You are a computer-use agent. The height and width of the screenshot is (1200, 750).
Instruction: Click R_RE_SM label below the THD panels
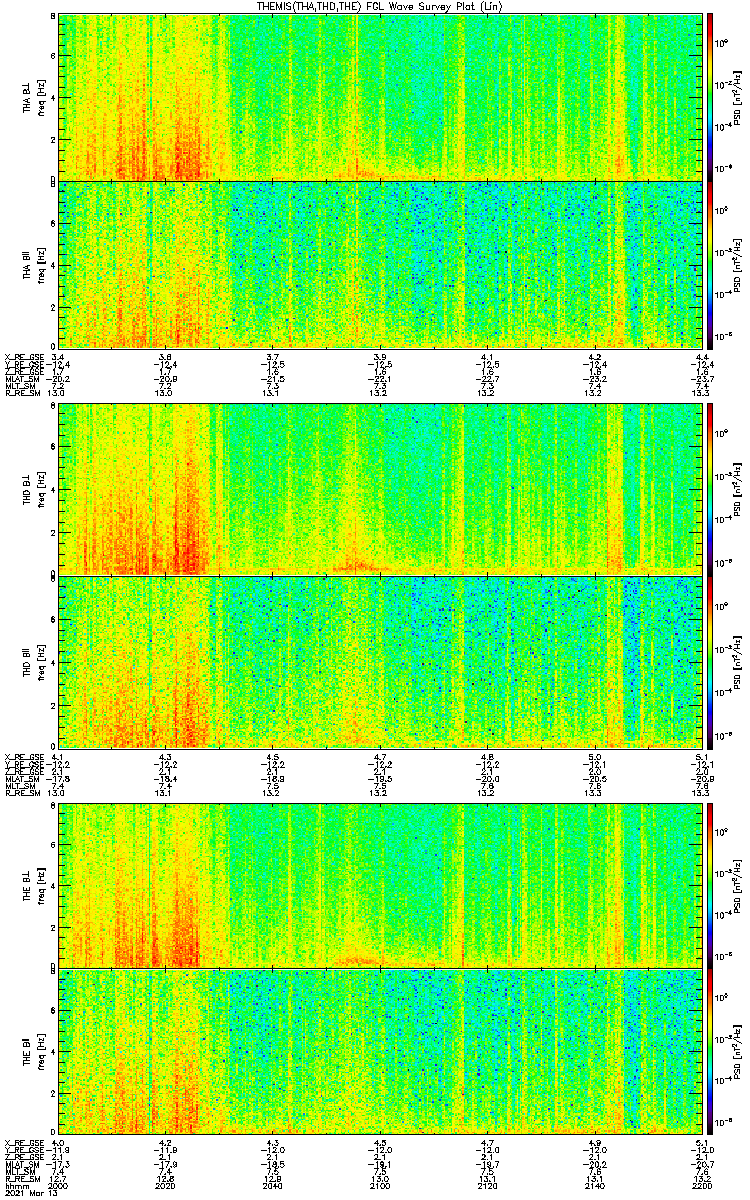click(23, 792)
